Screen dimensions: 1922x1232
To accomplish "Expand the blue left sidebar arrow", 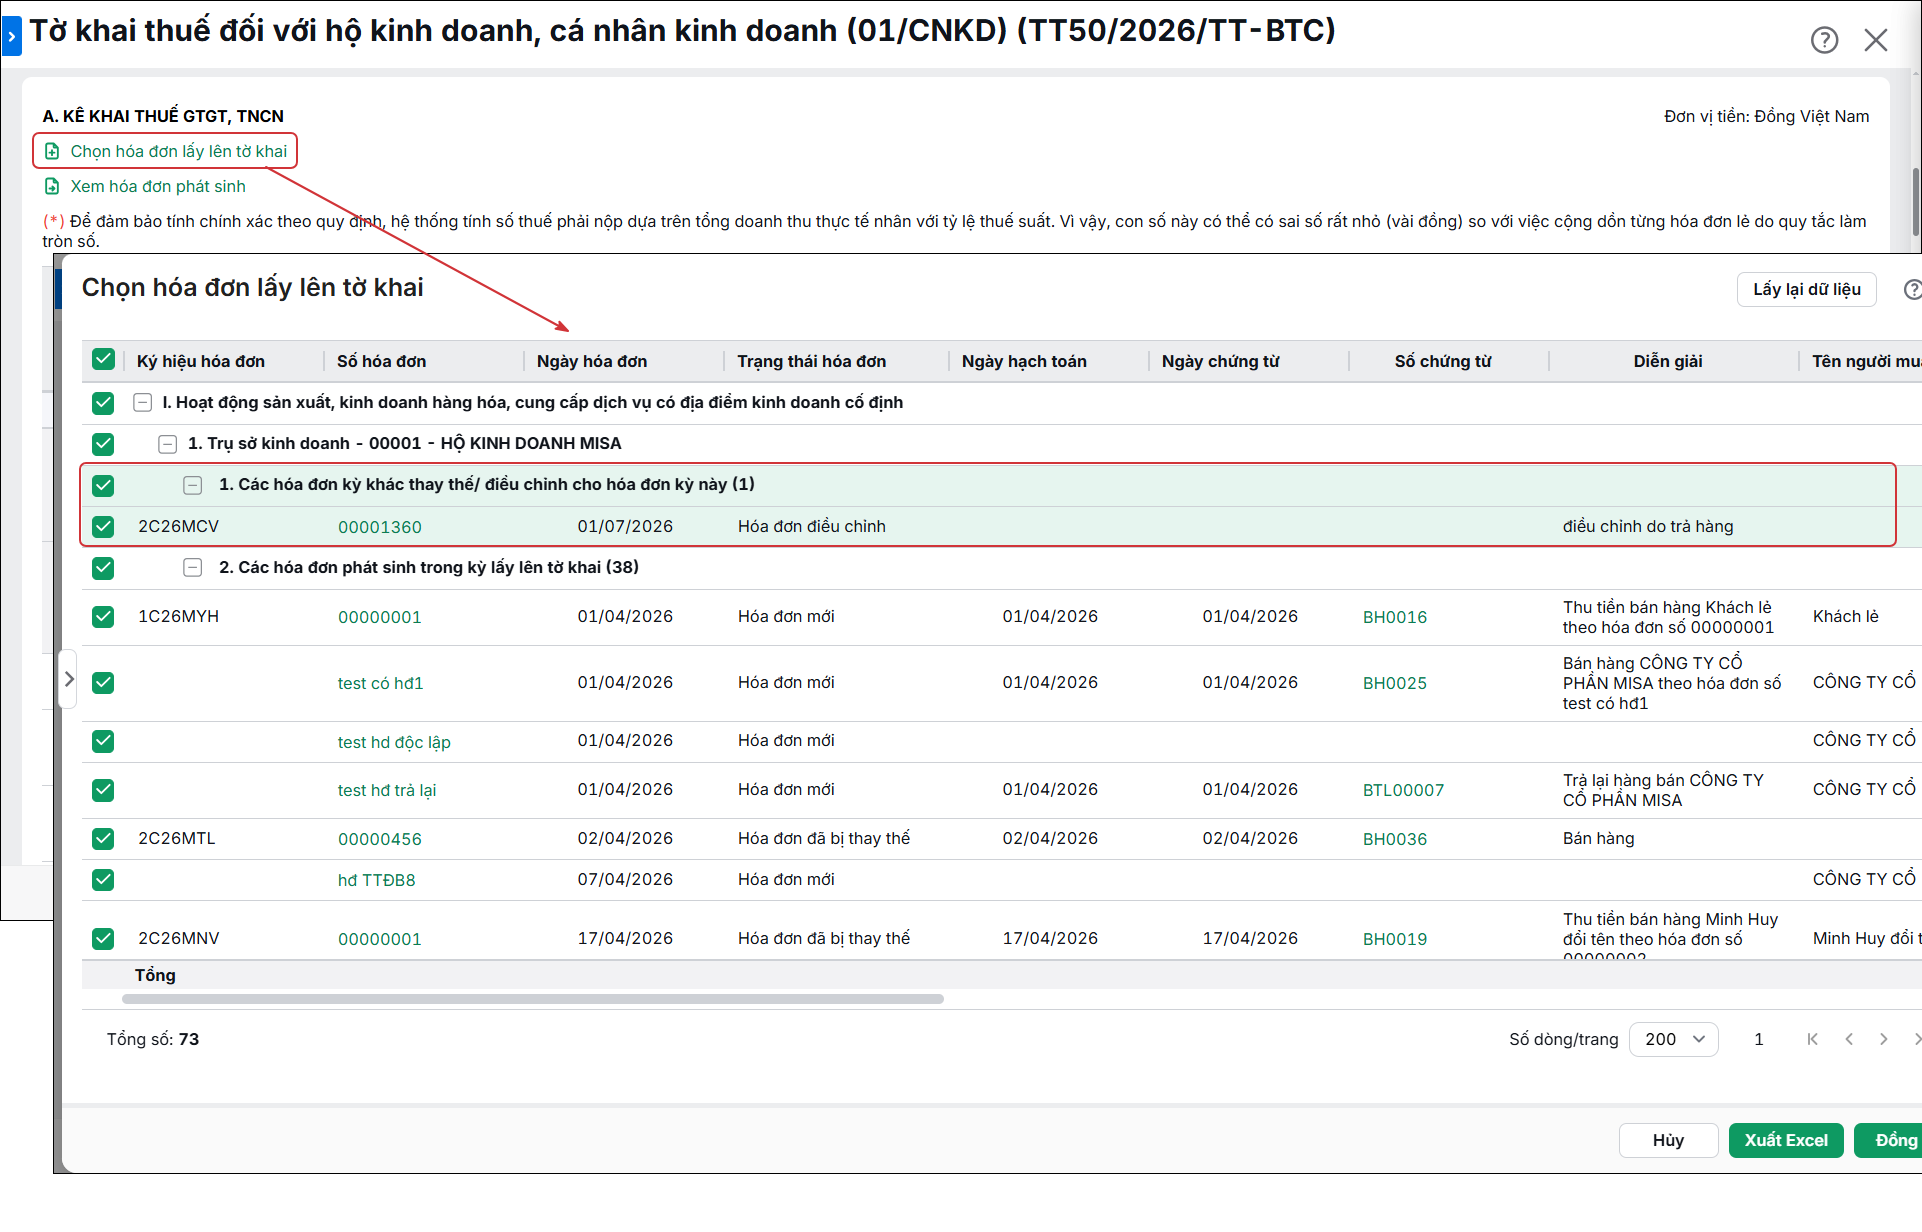I will coord(11,36).
